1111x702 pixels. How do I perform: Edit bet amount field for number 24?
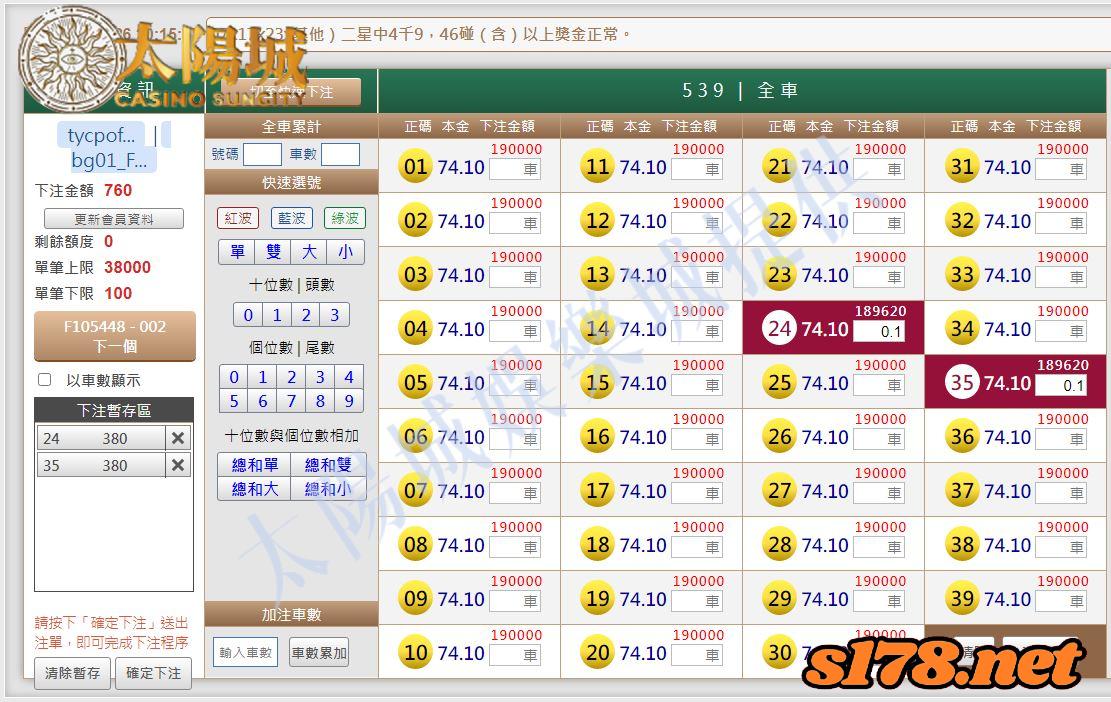click(879, 332)
